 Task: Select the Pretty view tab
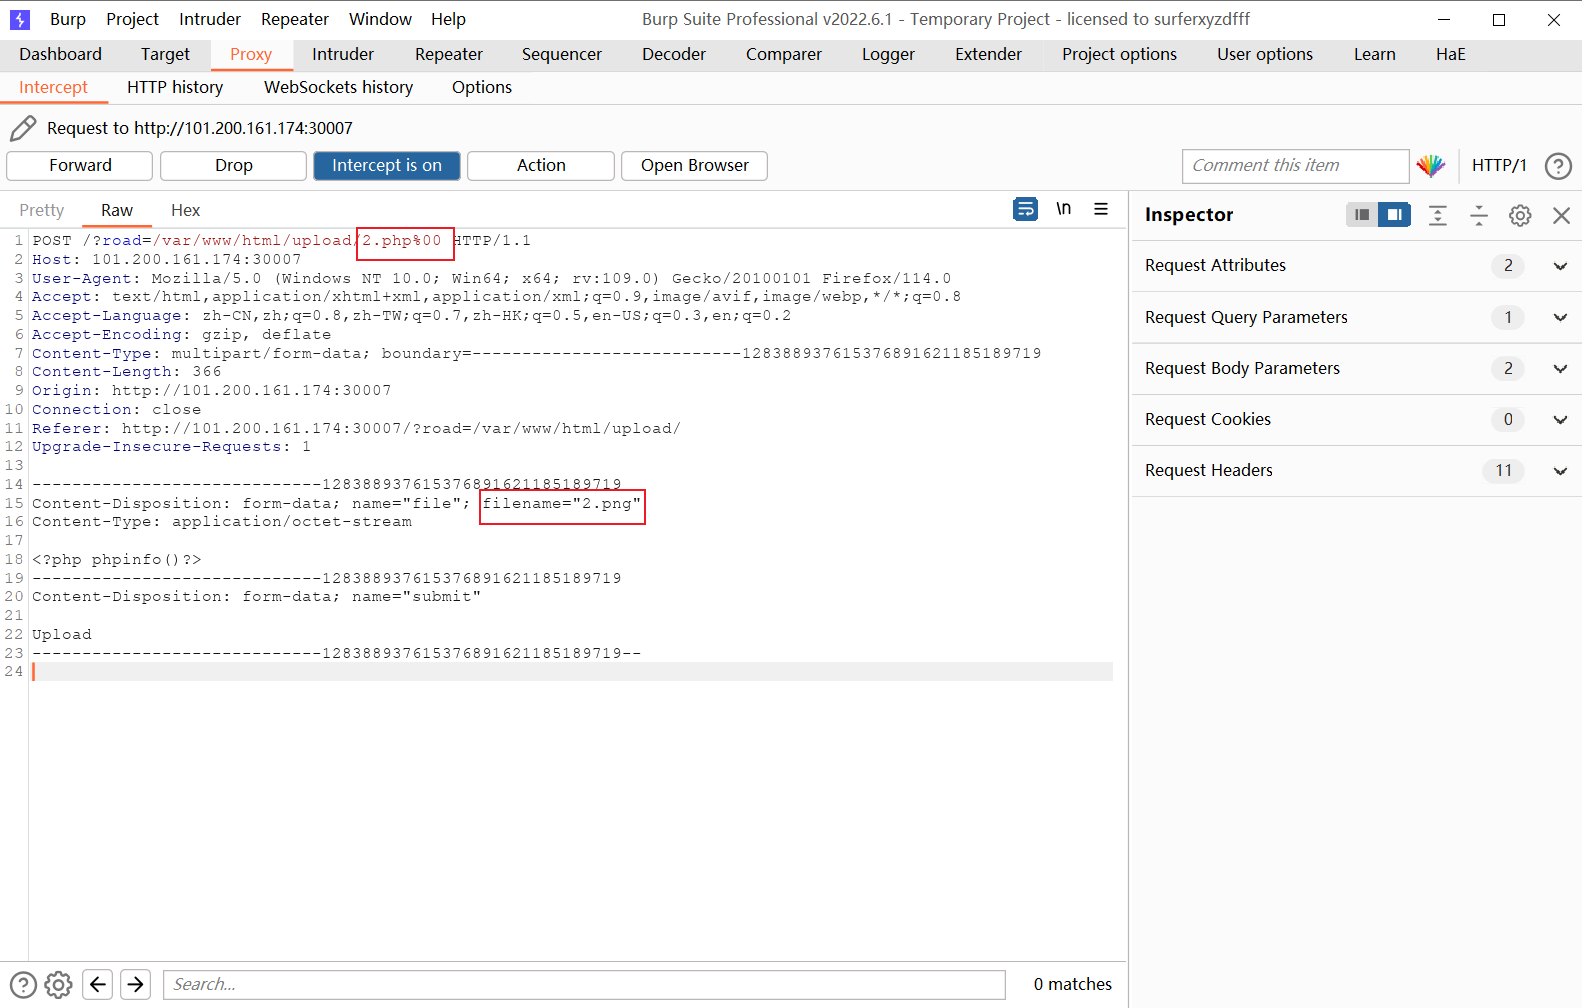42,210
